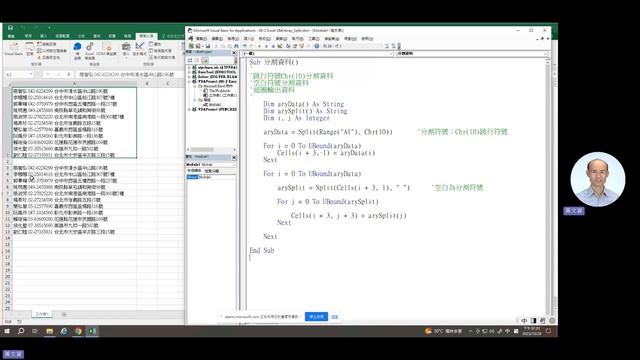Open the procedure dropdown above code window
This screenshot has width=640, height=360.
point(472,53)
